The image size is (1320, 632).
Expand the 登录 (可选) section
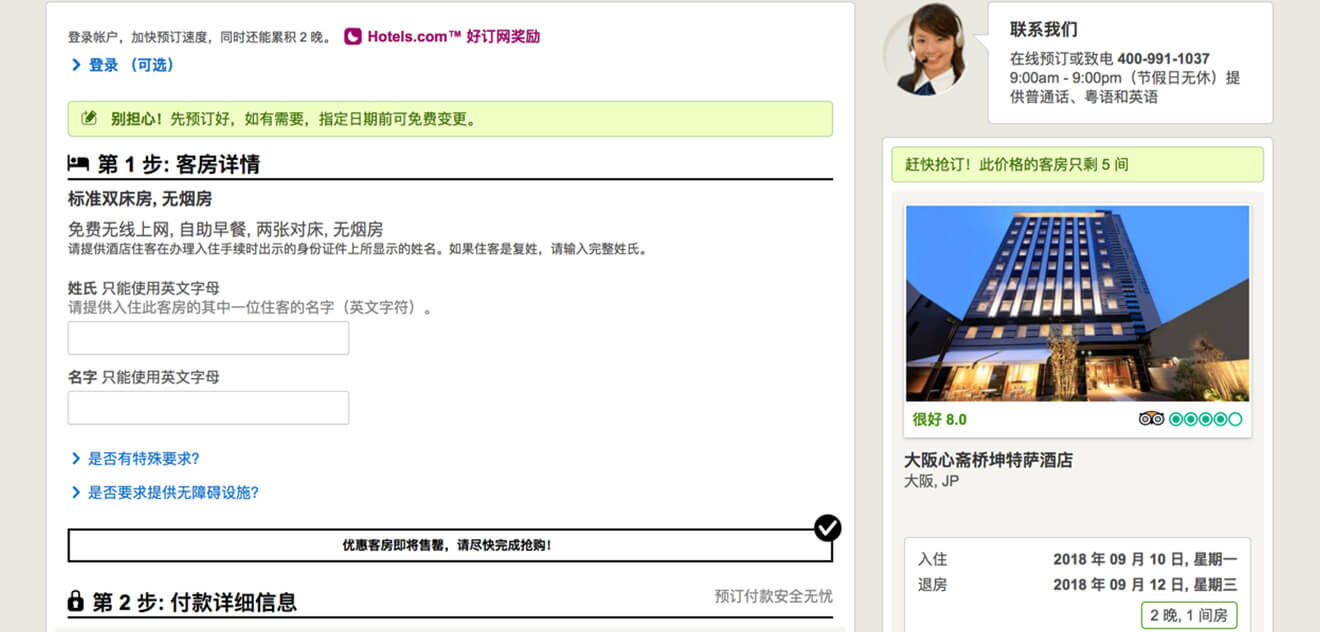pos(122,65)
